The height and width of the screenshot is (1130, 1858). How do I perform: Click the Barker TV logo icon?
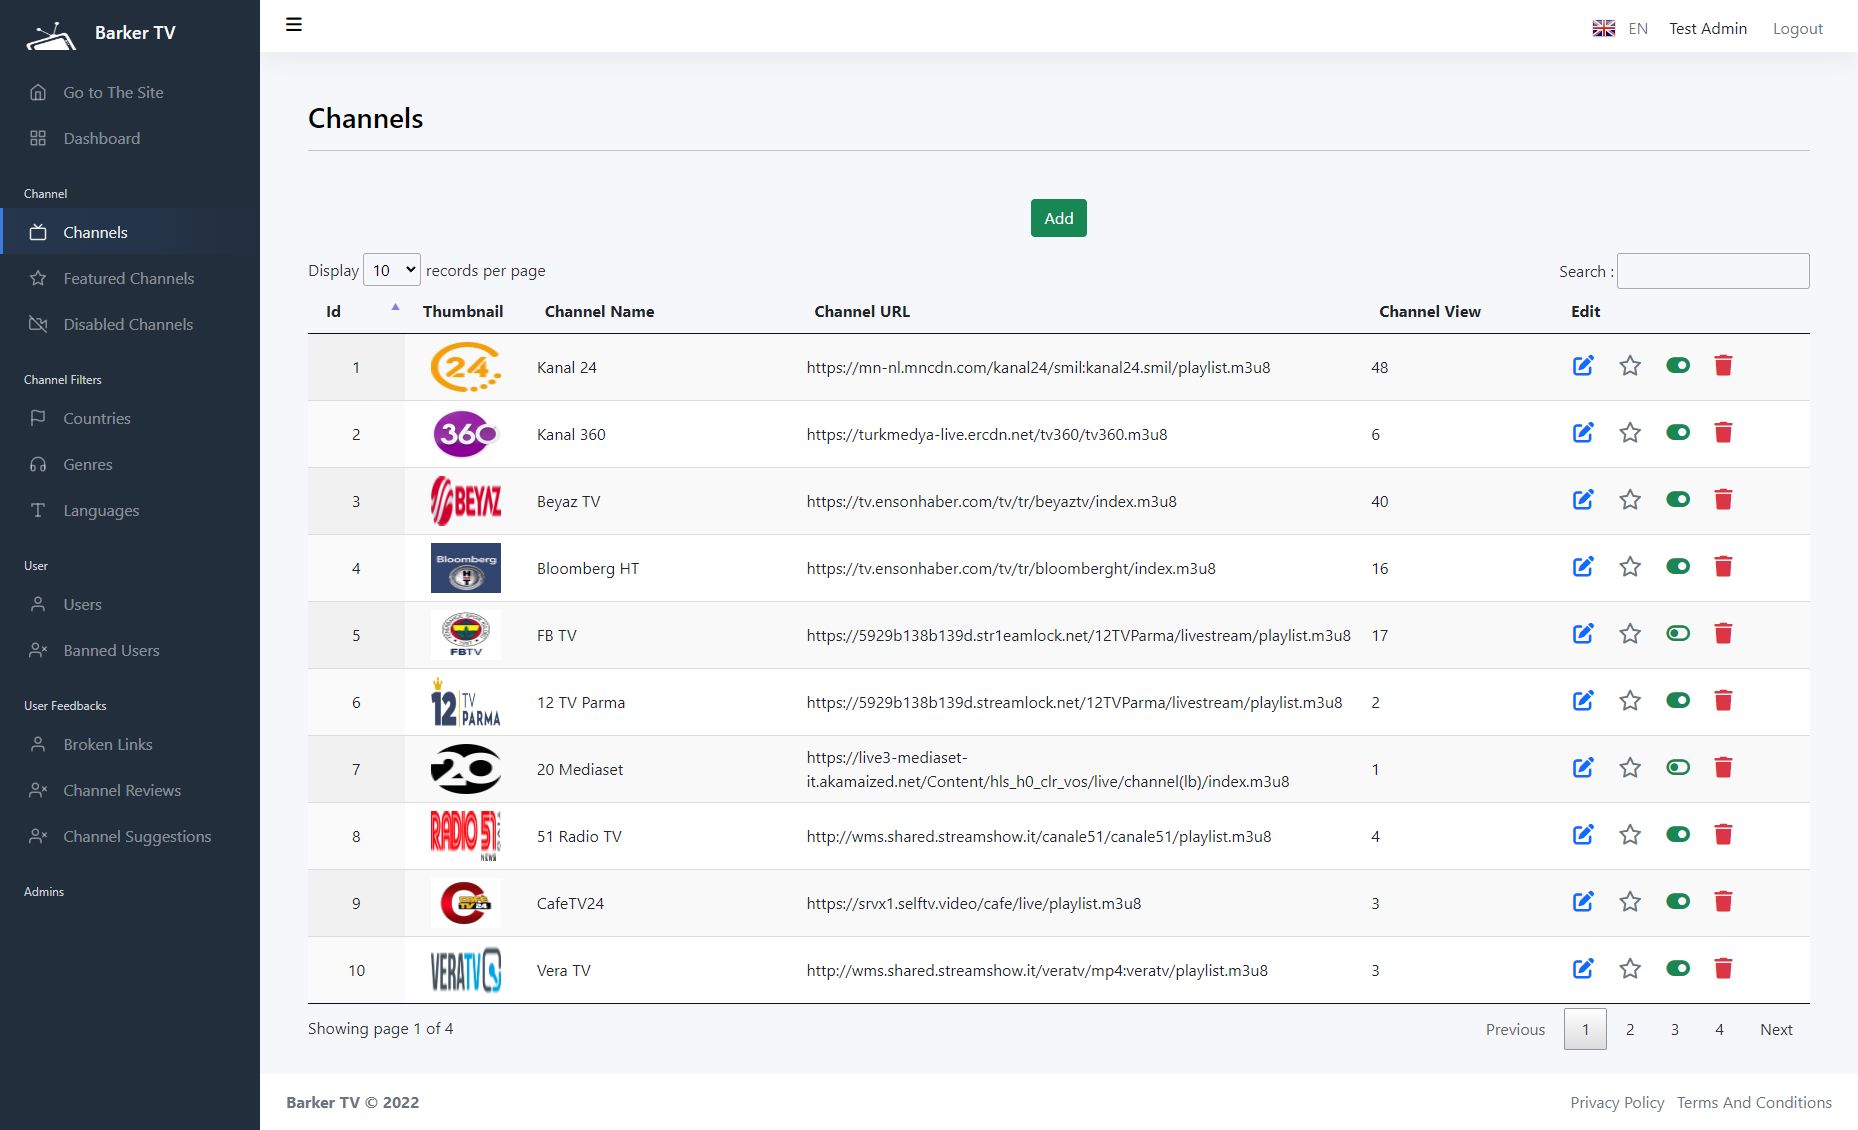click(x=51, y=35)
